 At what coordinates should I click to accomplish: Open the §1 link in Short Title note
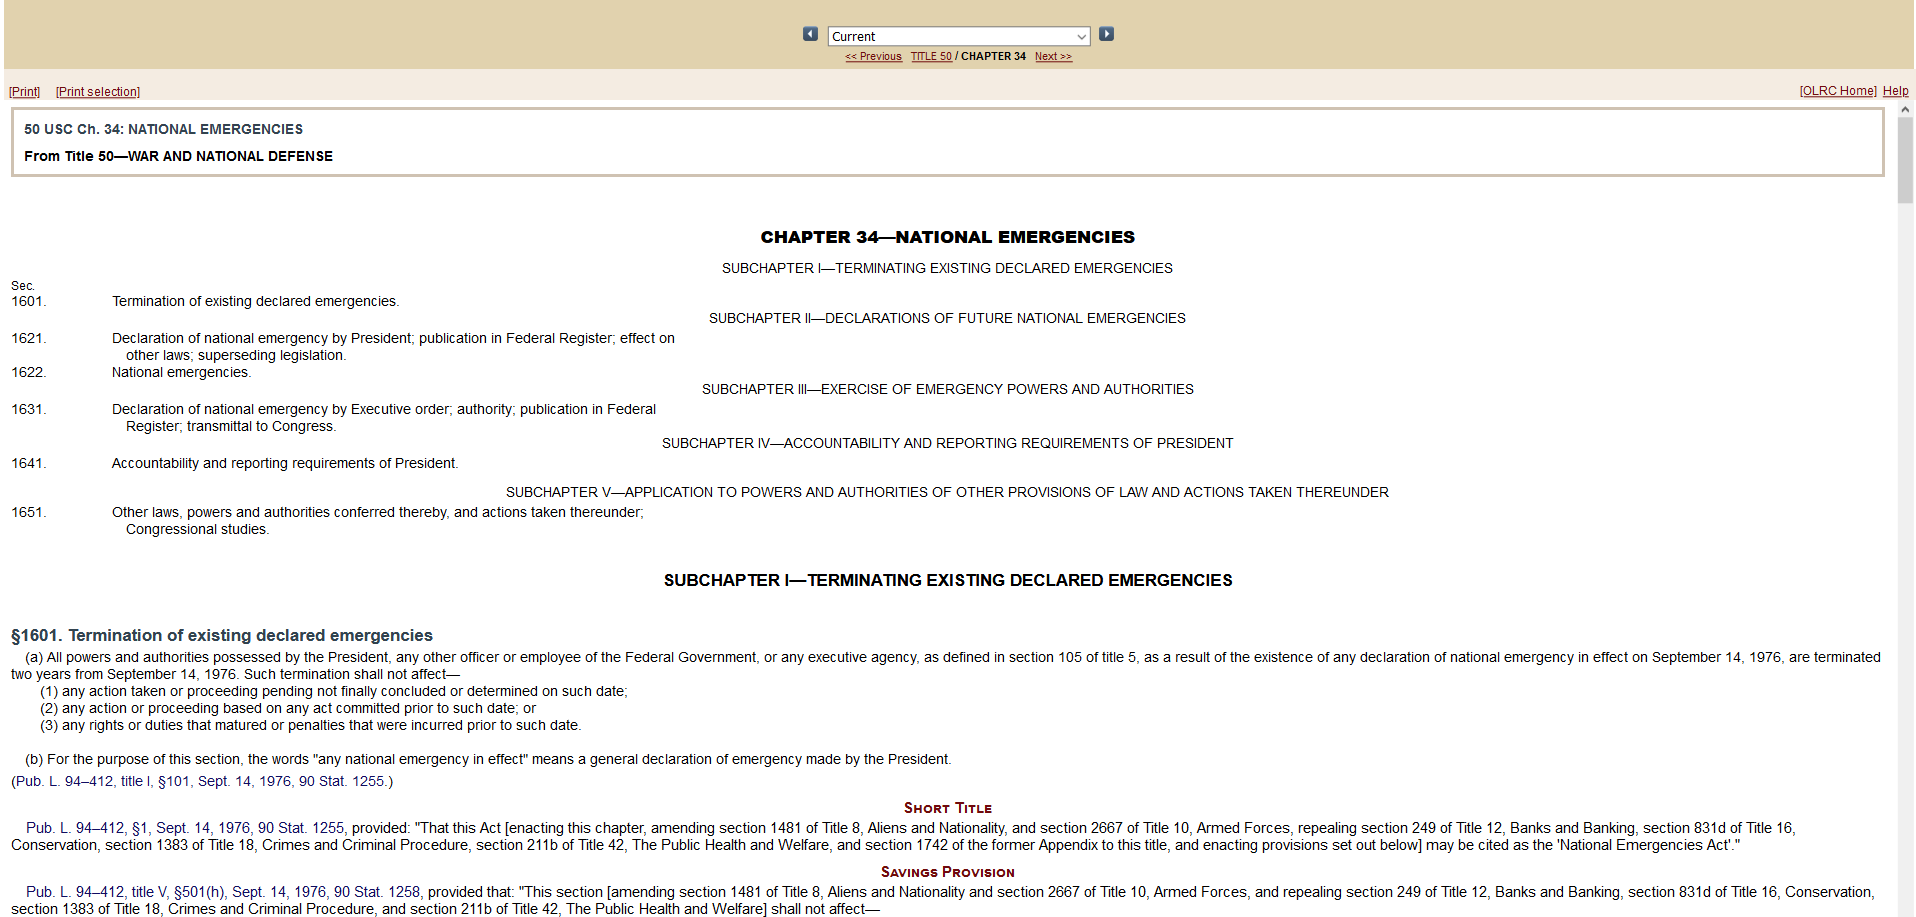139,828
